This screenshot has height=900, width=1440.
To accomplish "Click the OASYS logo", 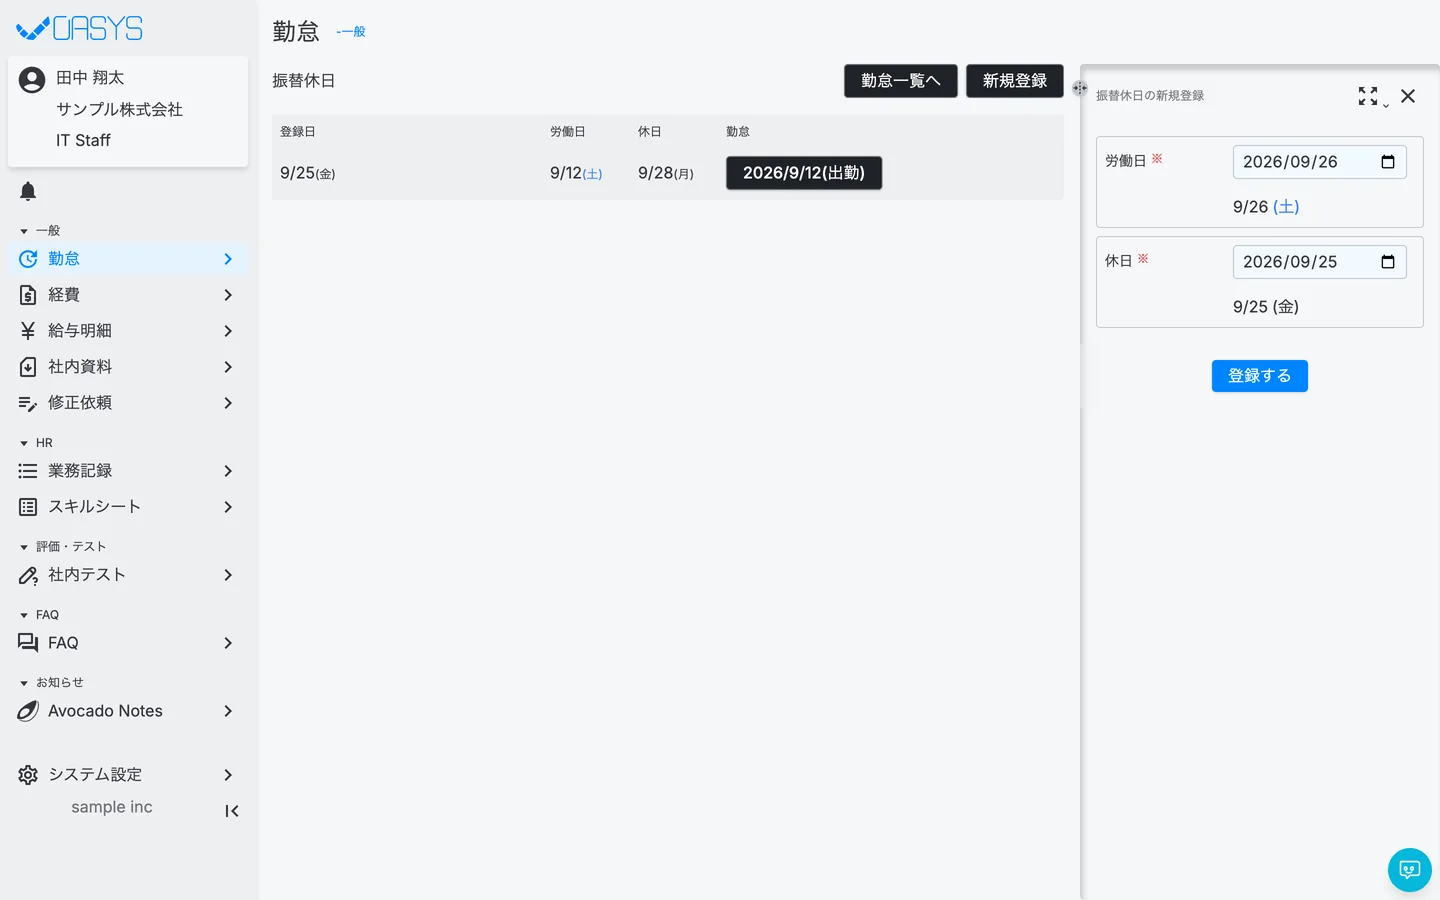I will 80,29.
